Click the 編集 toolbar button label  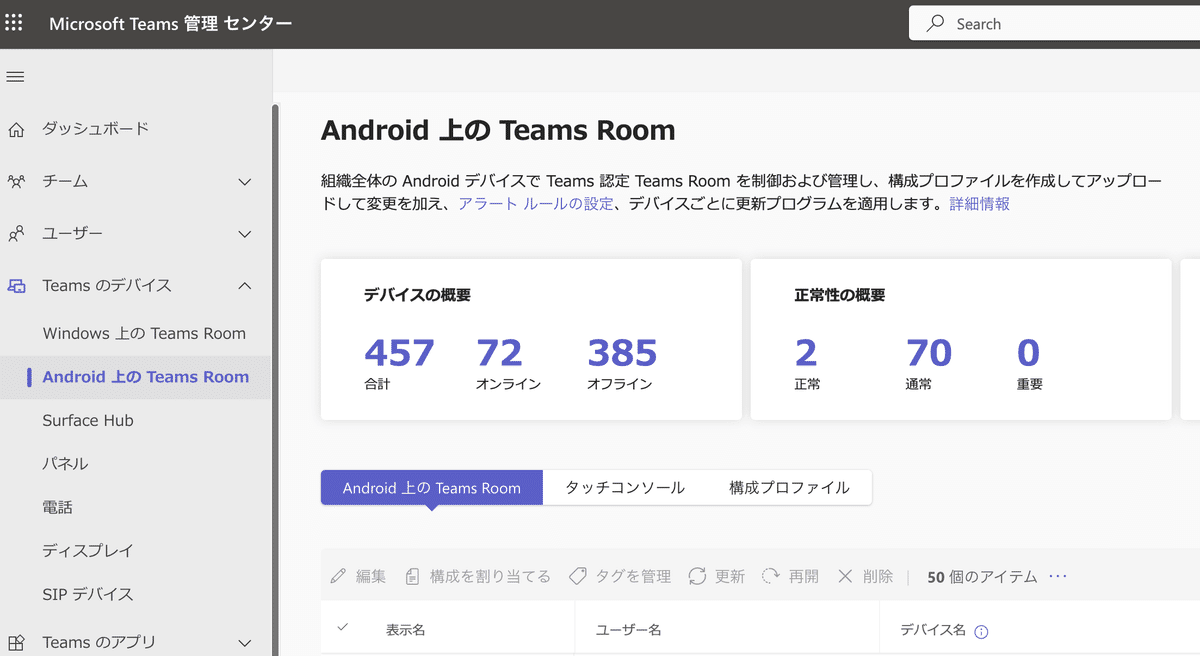point(371,576)
